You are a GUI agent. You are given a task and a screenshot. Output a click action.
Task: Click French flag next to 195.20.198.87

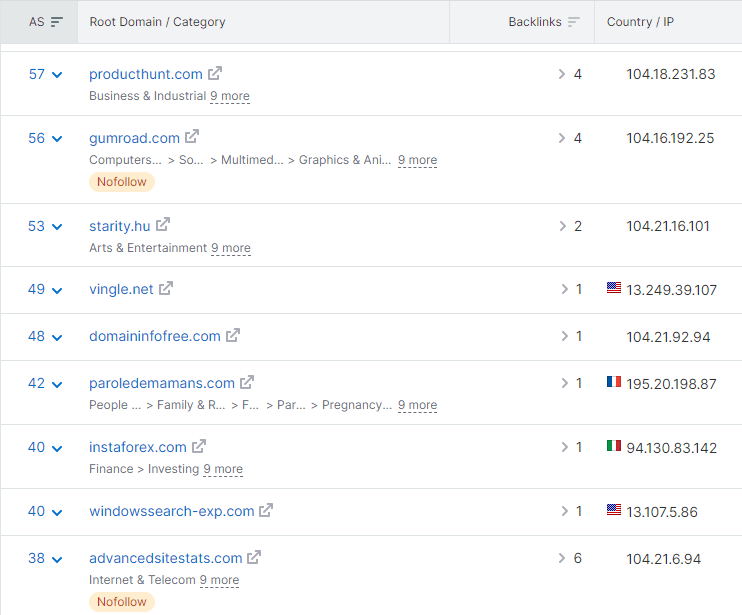tap(614, 382)
